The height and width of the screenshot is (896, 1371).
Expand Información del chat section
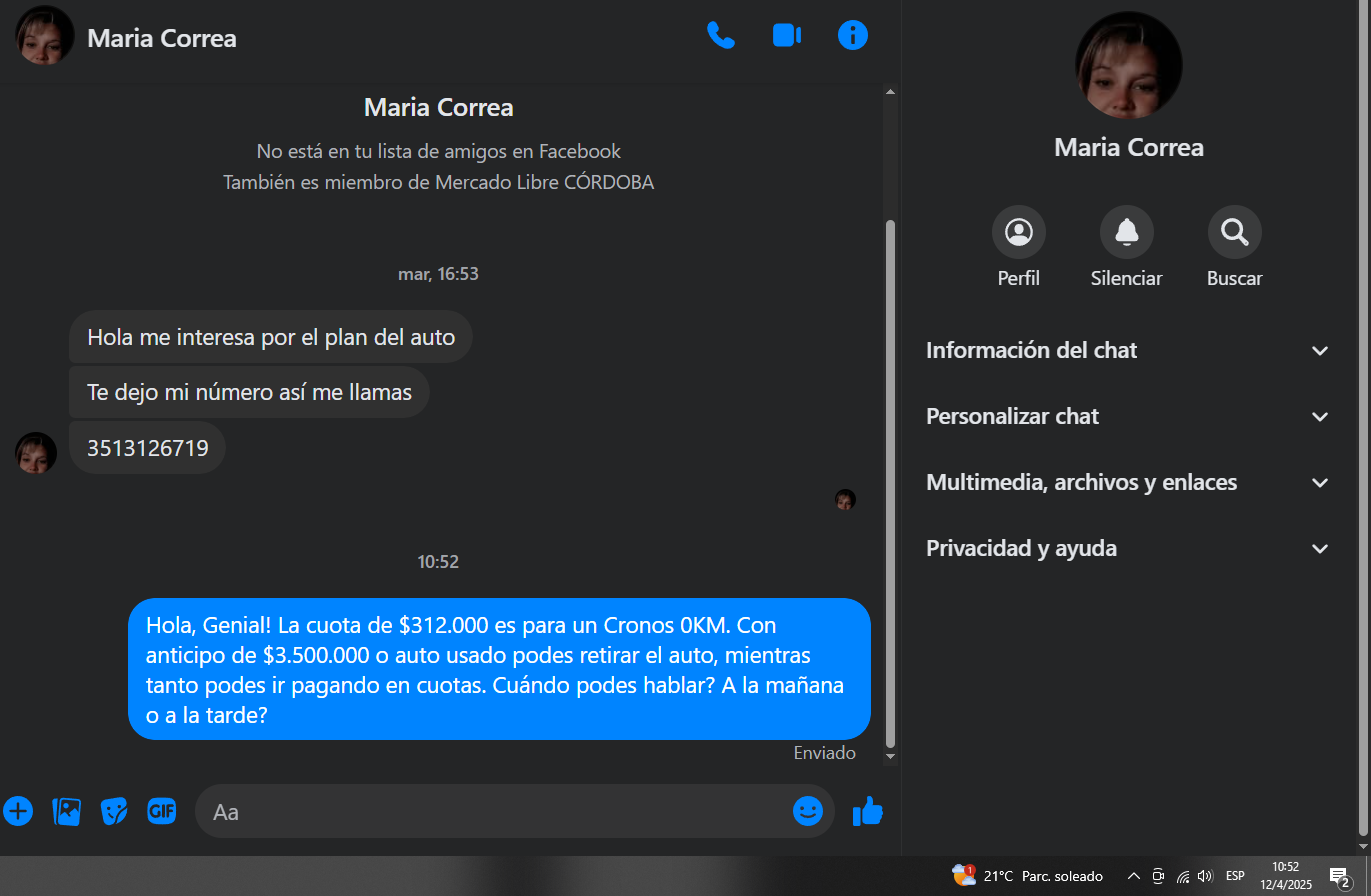(x=1129, y=351)
